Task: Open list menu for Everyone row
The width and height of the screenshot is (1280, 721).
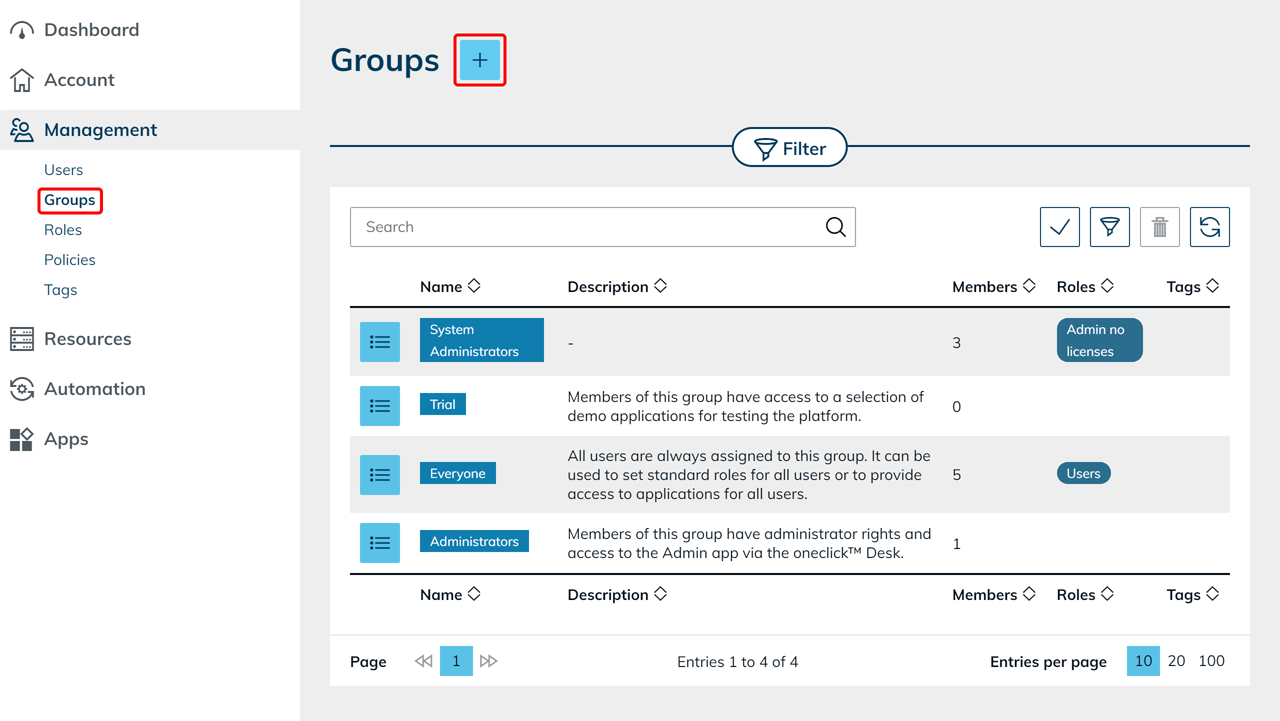Action: click(x=380, y=475)
